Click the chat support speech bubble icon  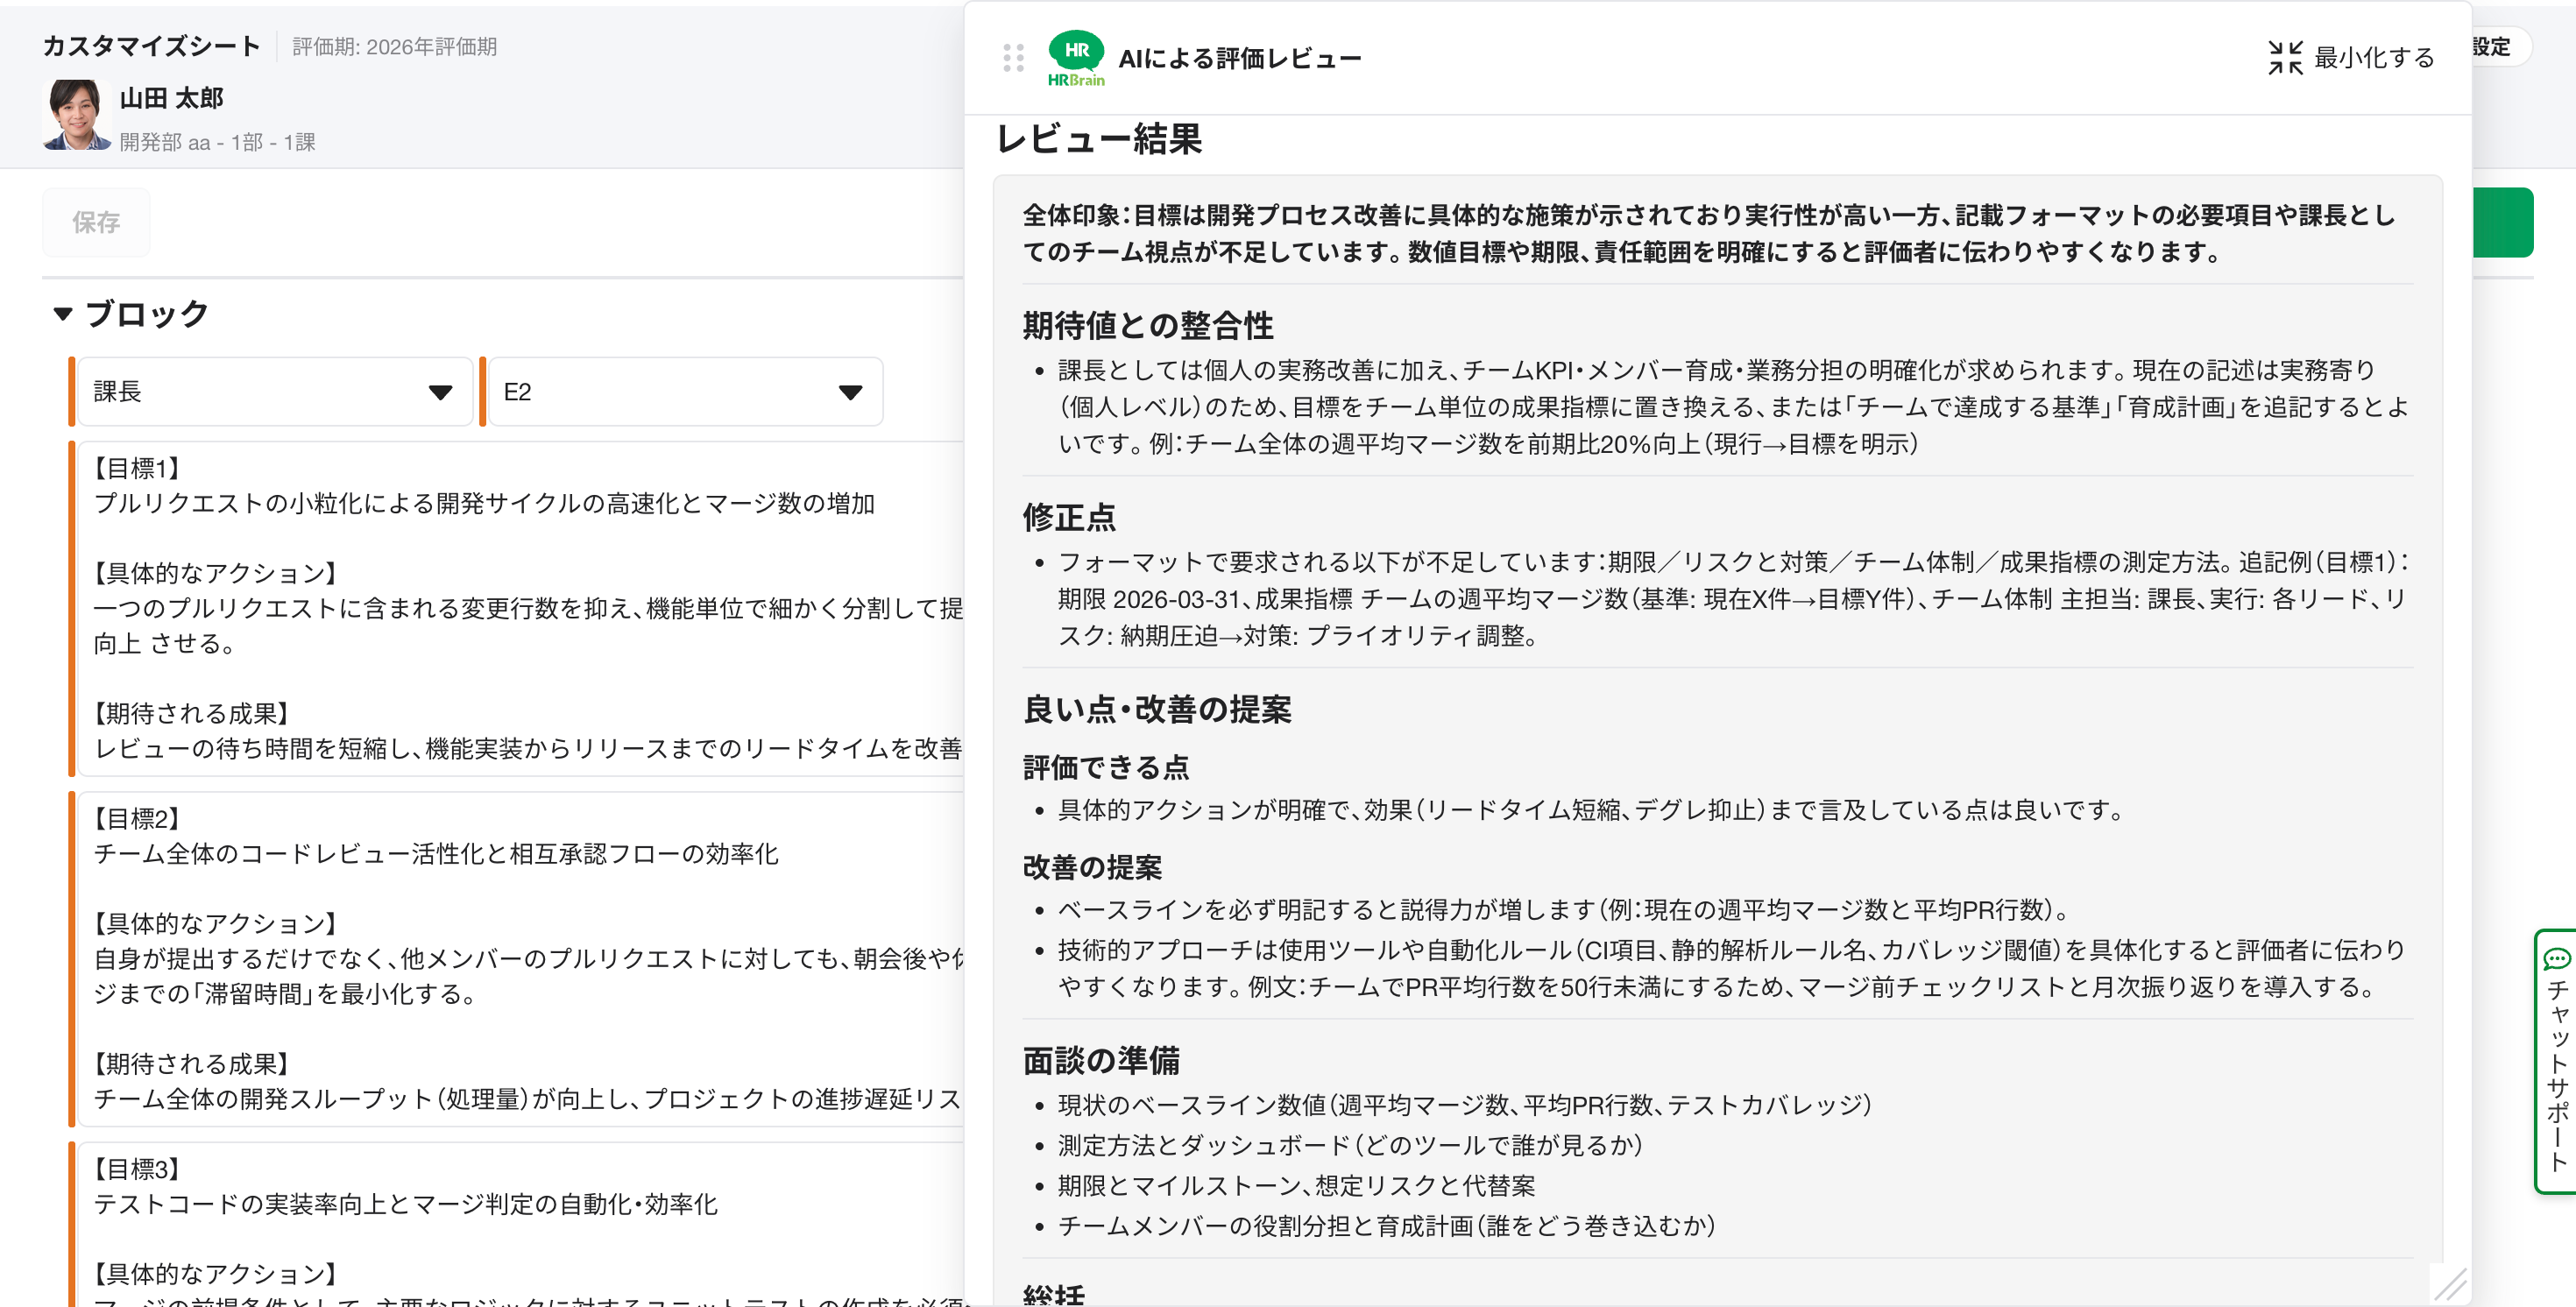coord(2556,959)
